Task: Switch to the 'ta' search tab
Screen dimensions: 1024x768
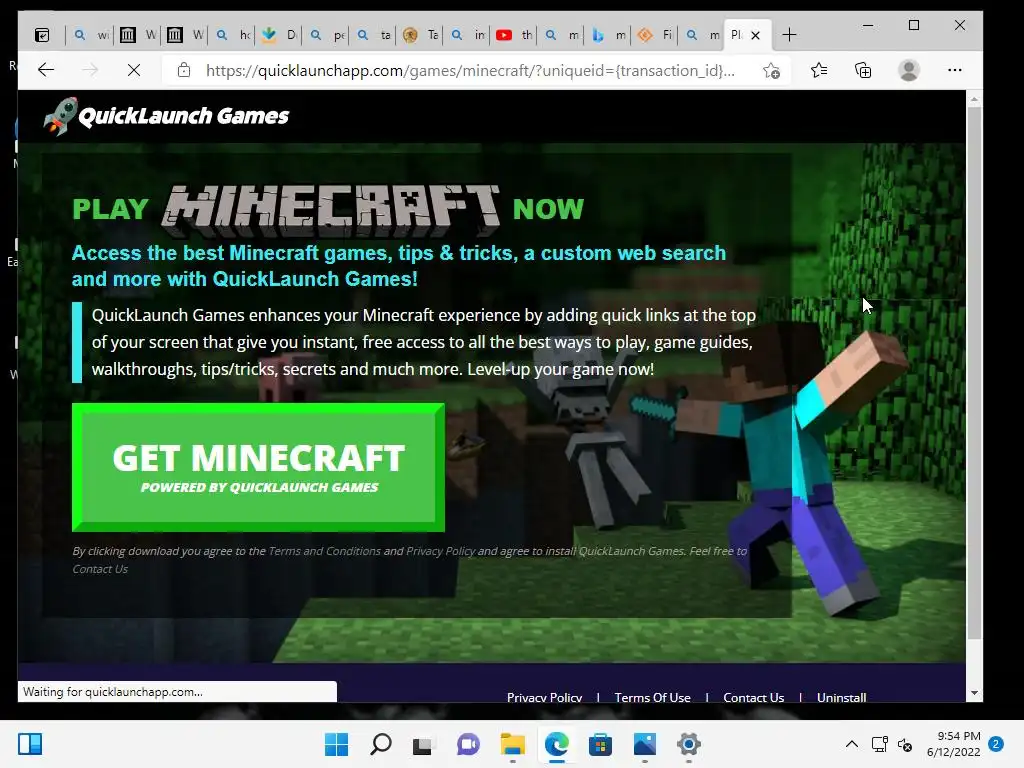Action: (374, 35)
